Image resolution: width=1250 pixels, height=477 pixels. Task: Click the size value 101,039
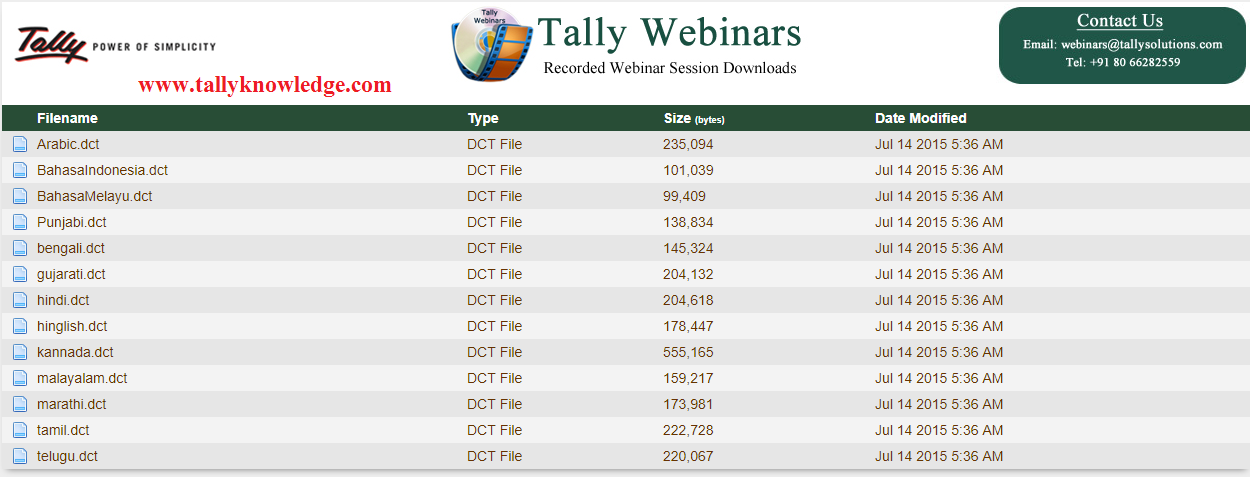click(x=688, y=170)
